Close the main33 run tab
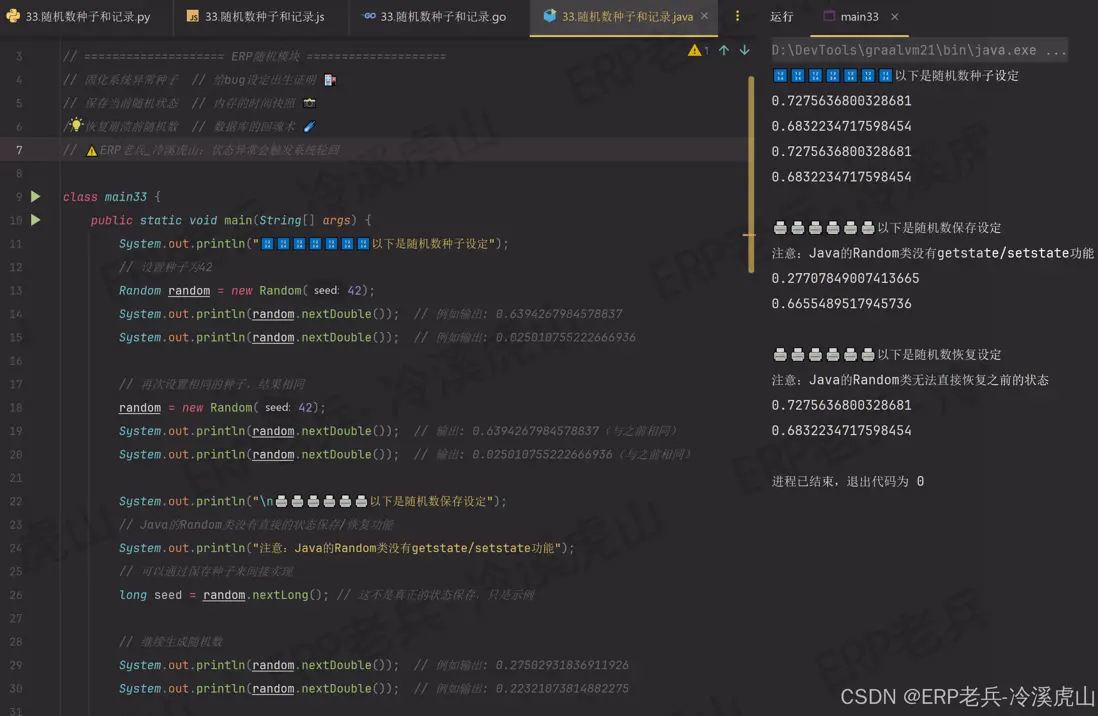The height and width of the screenshot is (716, 1098). [x=894, y=16]
